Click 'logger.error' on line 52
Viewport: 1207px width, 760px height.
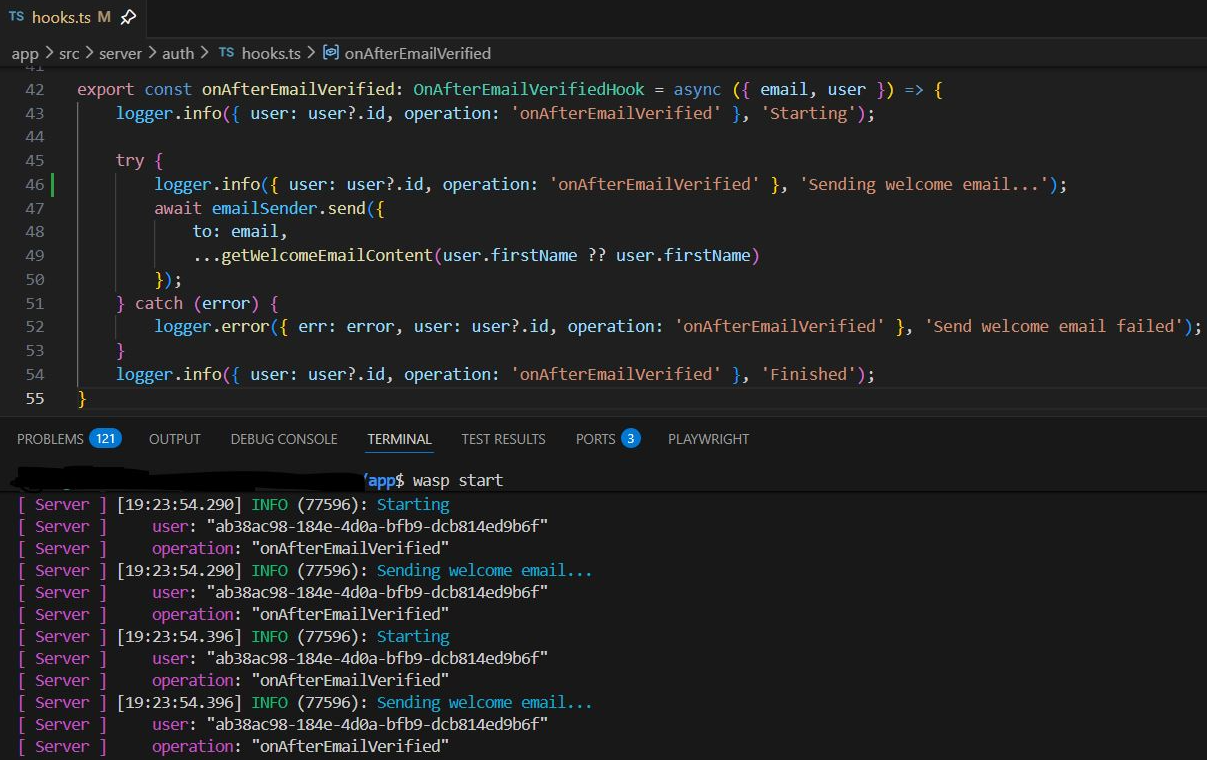click(212, 326)
